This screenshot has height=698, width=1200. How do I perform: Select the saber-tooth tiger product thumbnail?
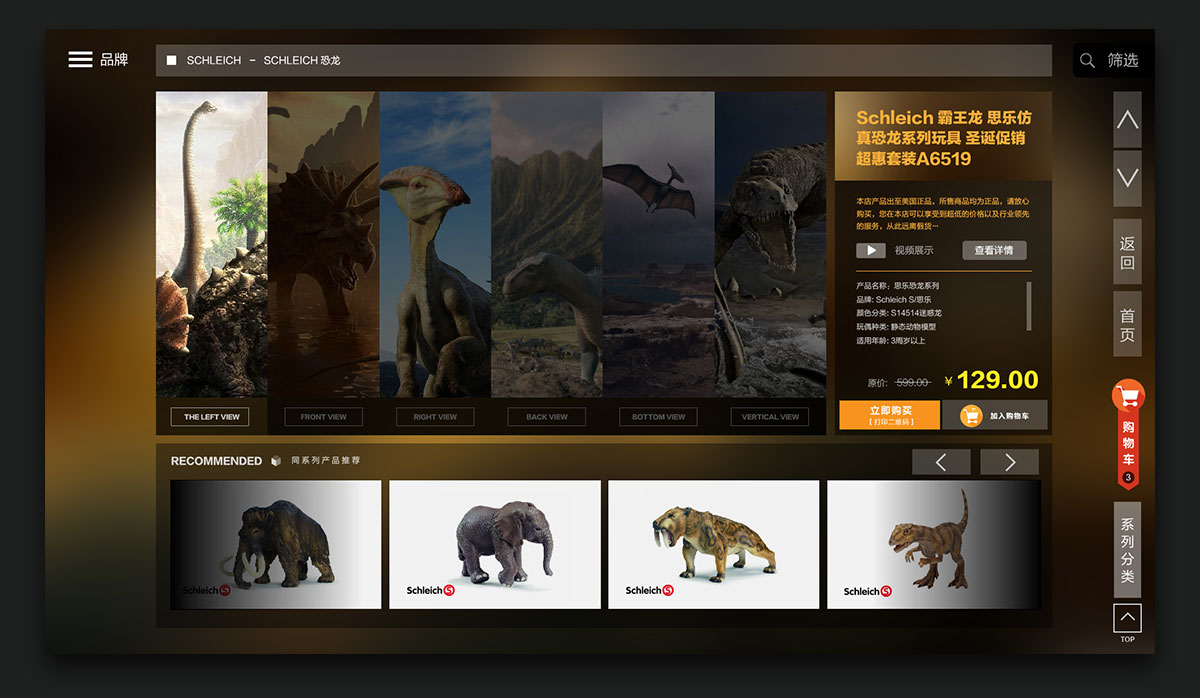pyautogui.click(x=714, y=544)
